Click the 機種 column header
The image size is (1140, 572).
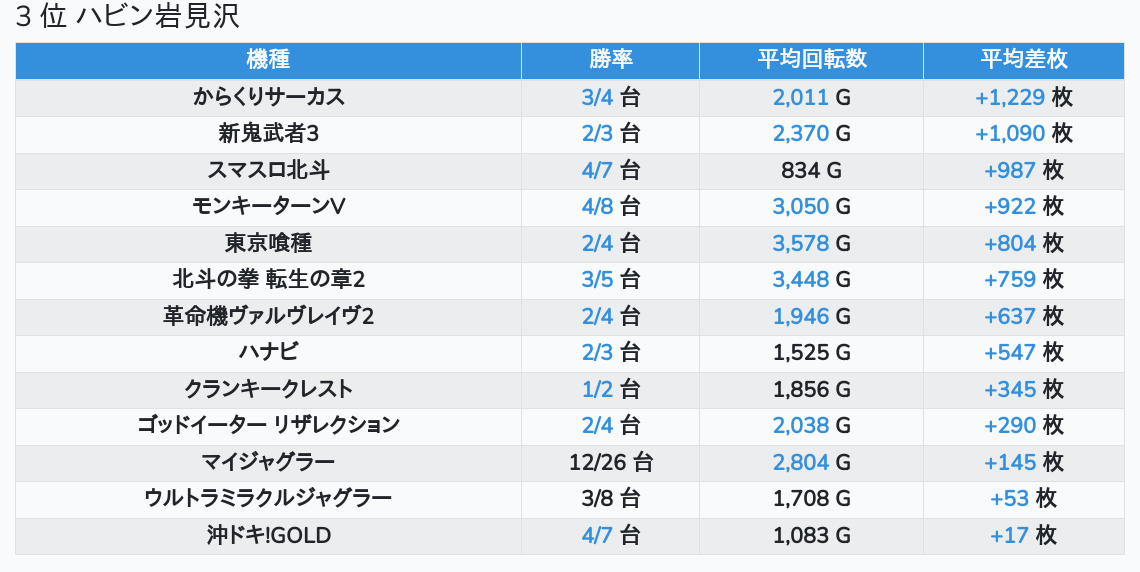tap(268, 60)
